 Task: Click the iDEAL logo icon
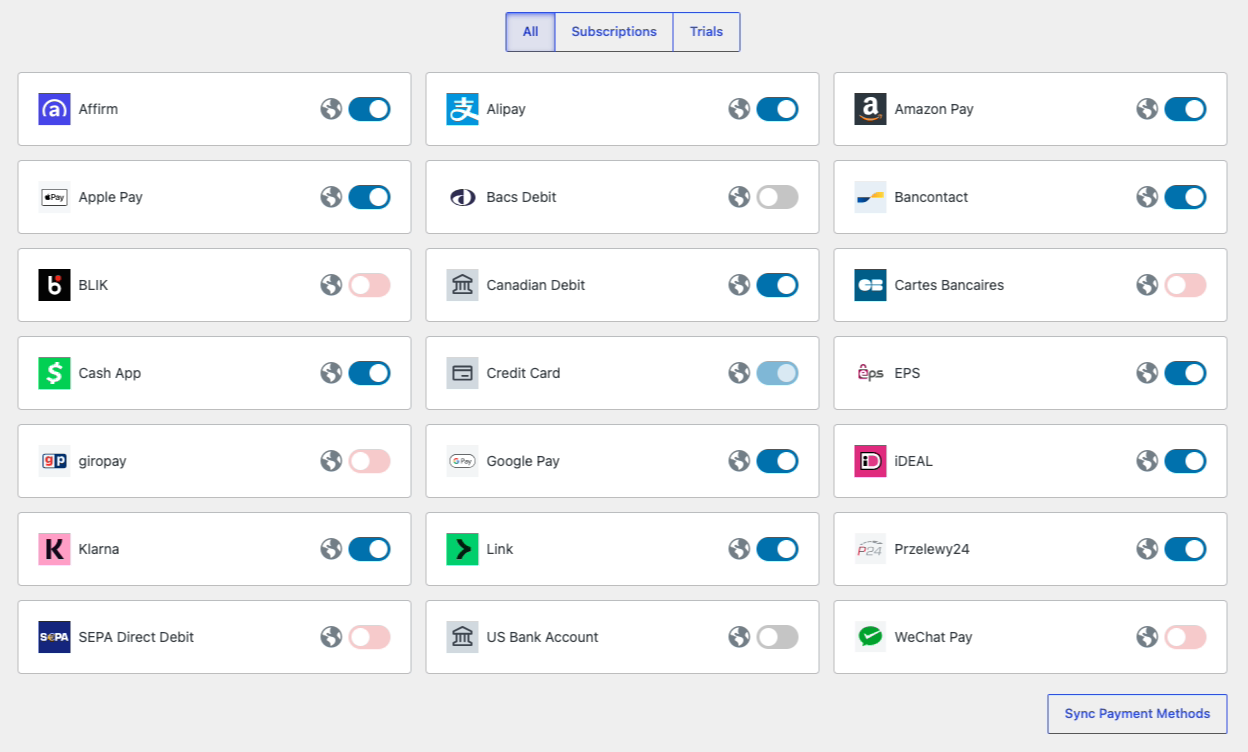[870, 461]
